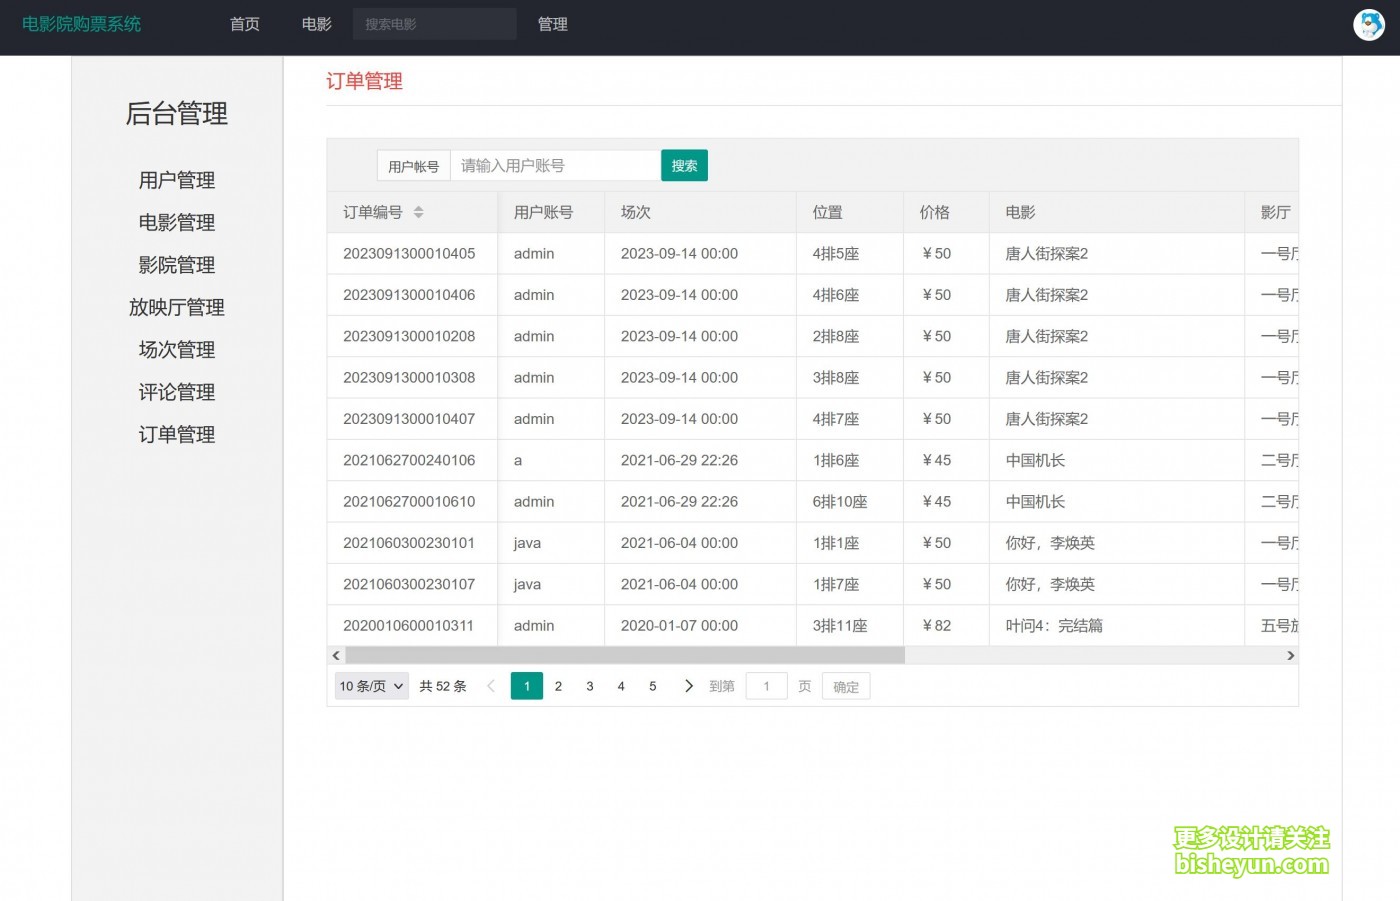Select order number 2023091300010405
The image size is (1400, 901).
click(x=409, y=254)
